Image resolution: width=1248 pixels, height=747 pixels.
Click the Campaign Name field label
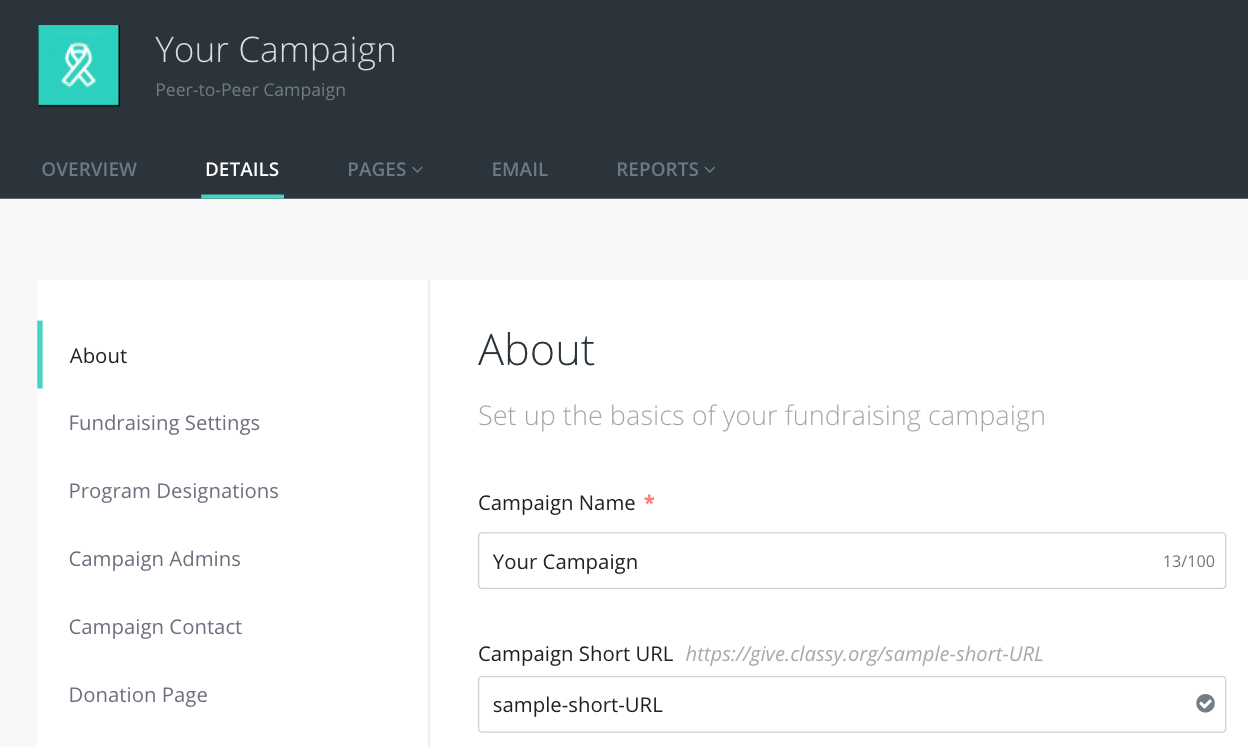(x=556, y=503)
